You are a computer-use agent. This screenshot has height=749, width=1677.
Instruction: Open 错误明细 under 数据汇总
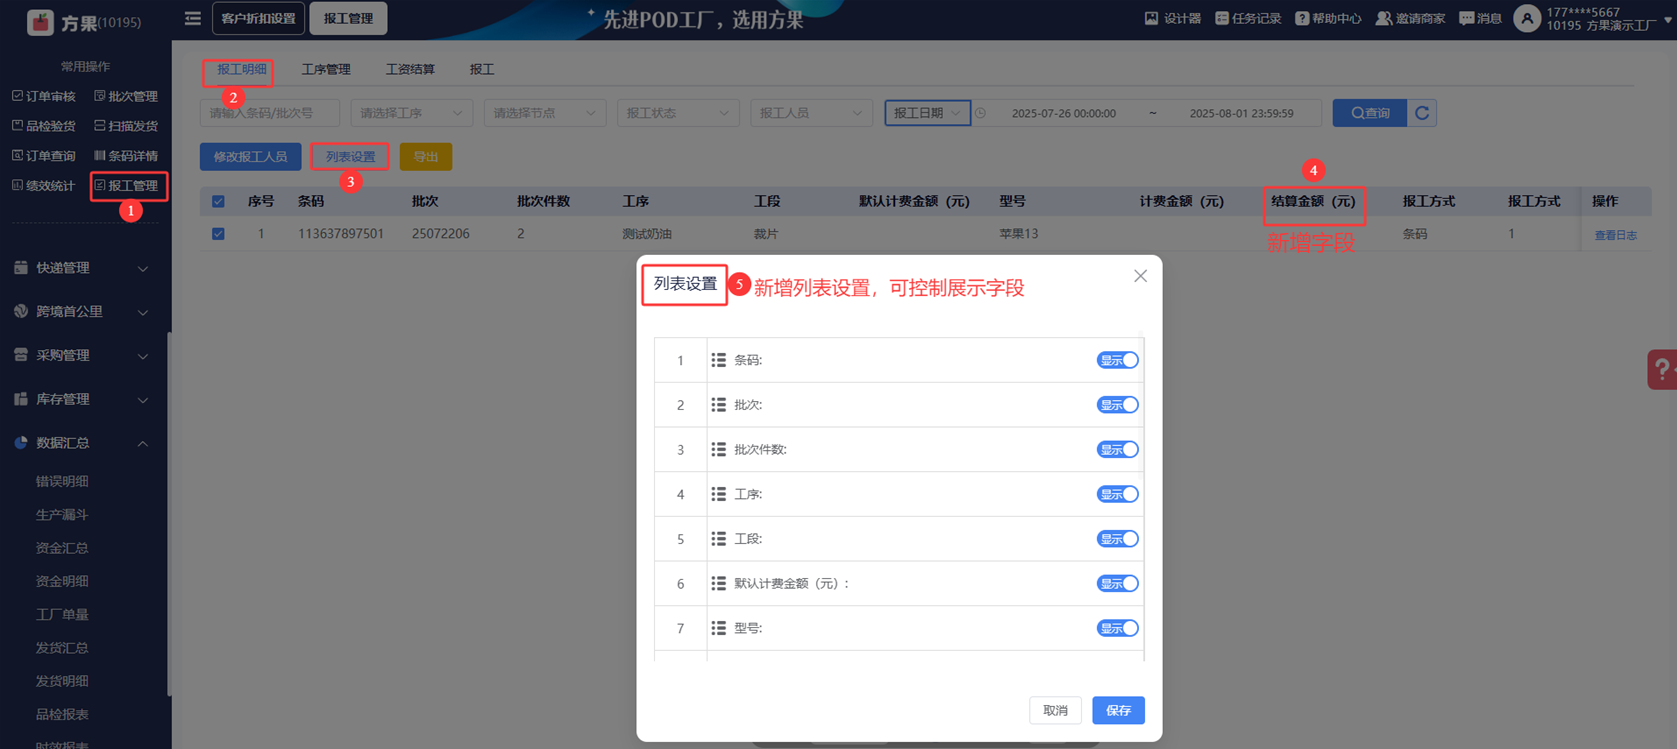(62, 481)
